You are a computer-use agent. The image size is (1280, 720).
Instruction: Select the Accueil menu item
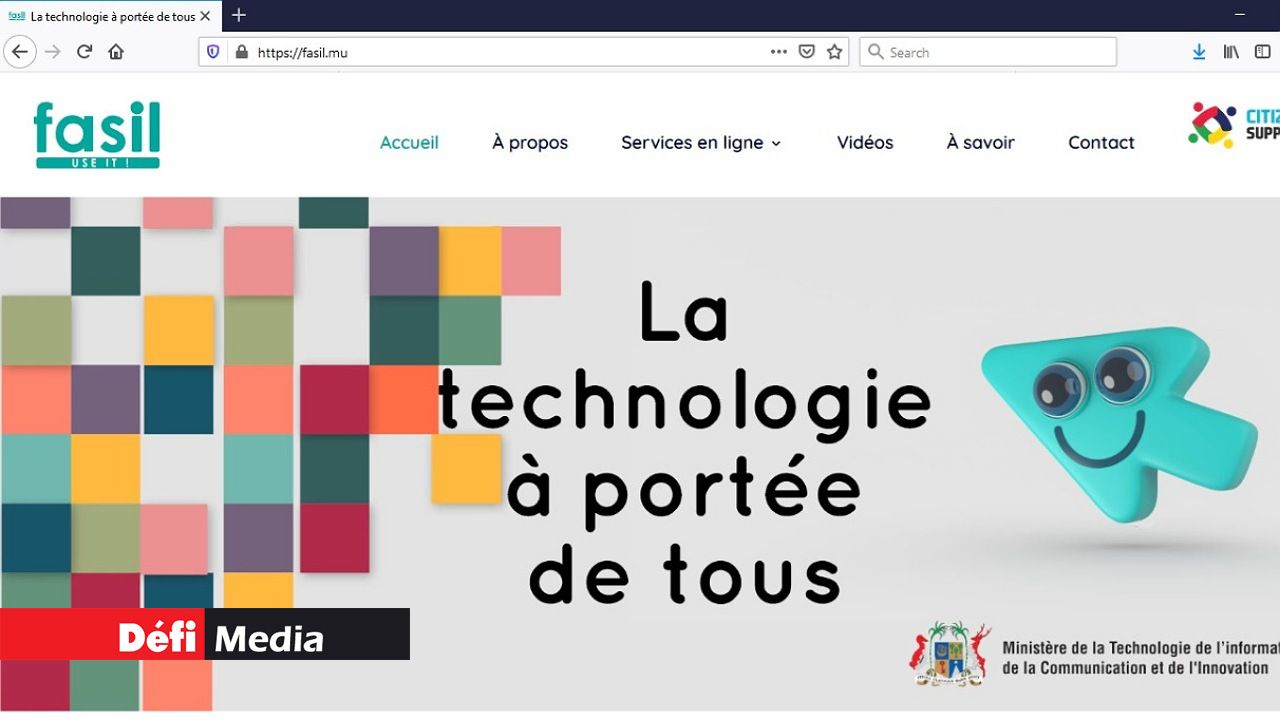coord(409,143)
